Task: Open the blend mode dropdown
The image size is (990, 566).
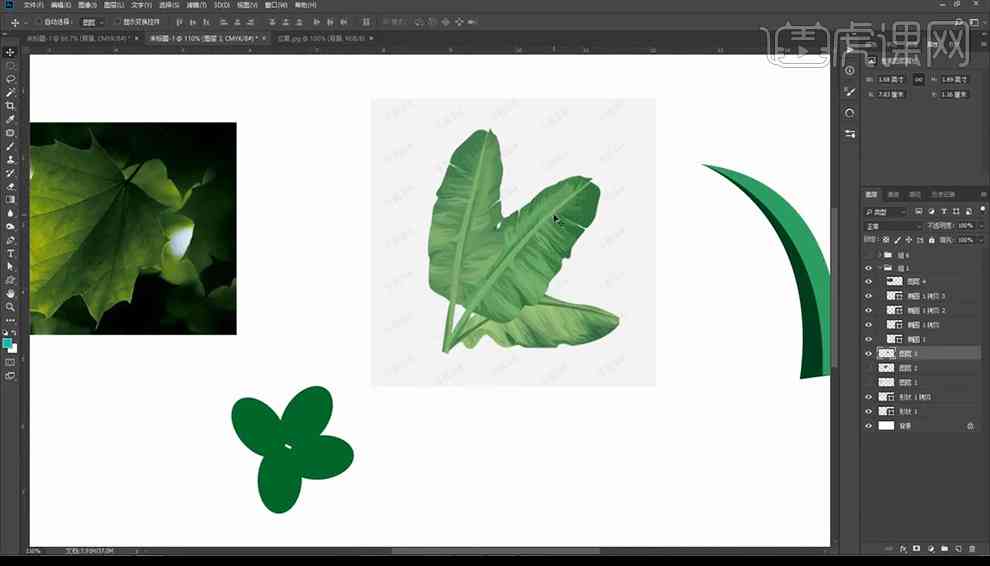Action: point(893,226)
